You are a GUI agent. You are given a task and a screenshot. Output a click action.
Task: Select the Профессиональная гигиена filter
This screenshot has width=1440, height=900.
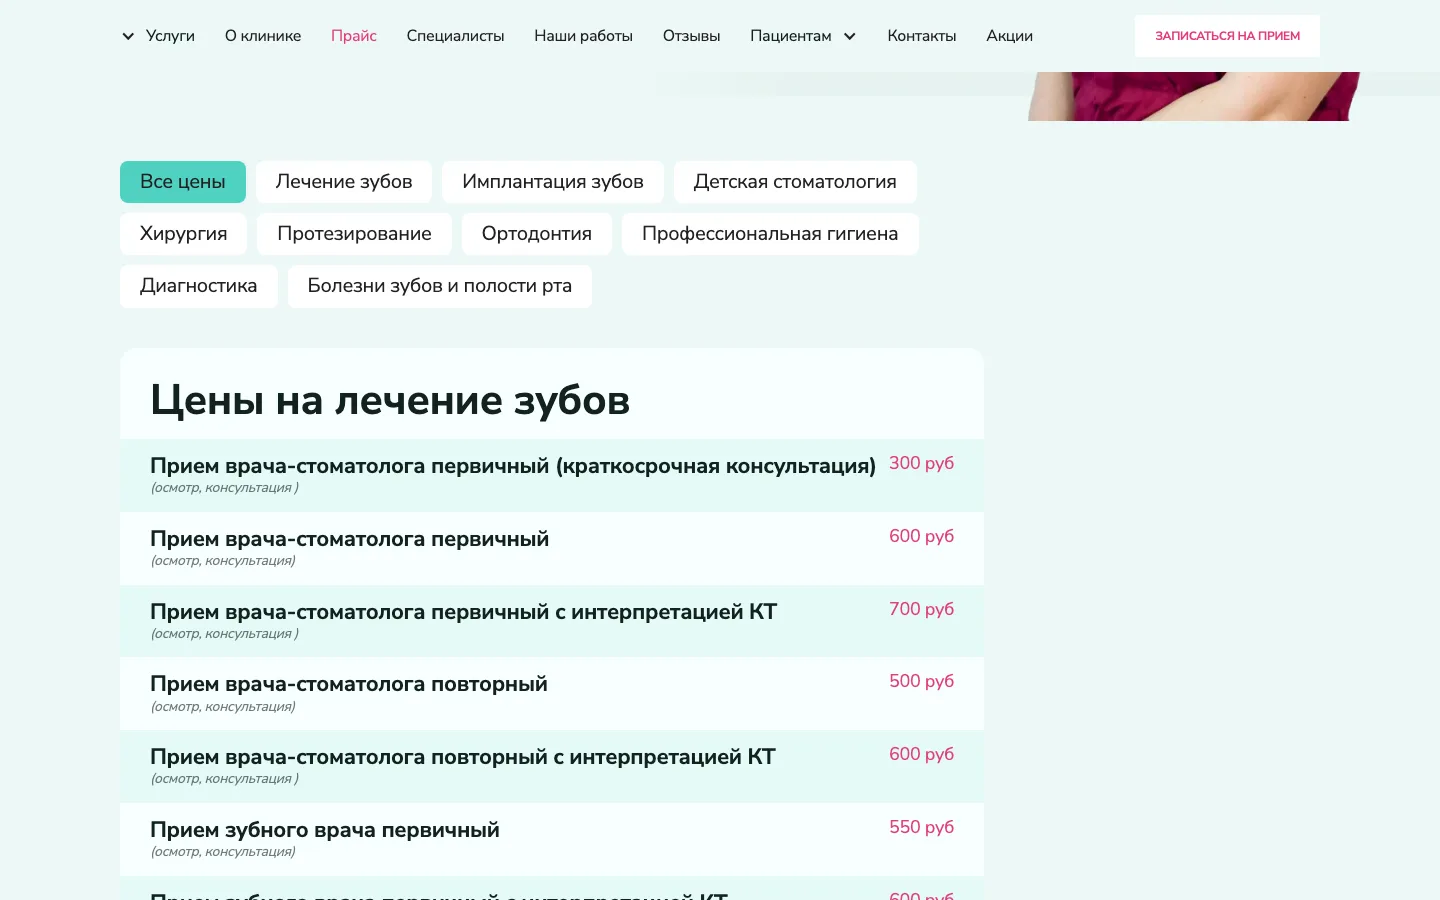click(770, 234)
